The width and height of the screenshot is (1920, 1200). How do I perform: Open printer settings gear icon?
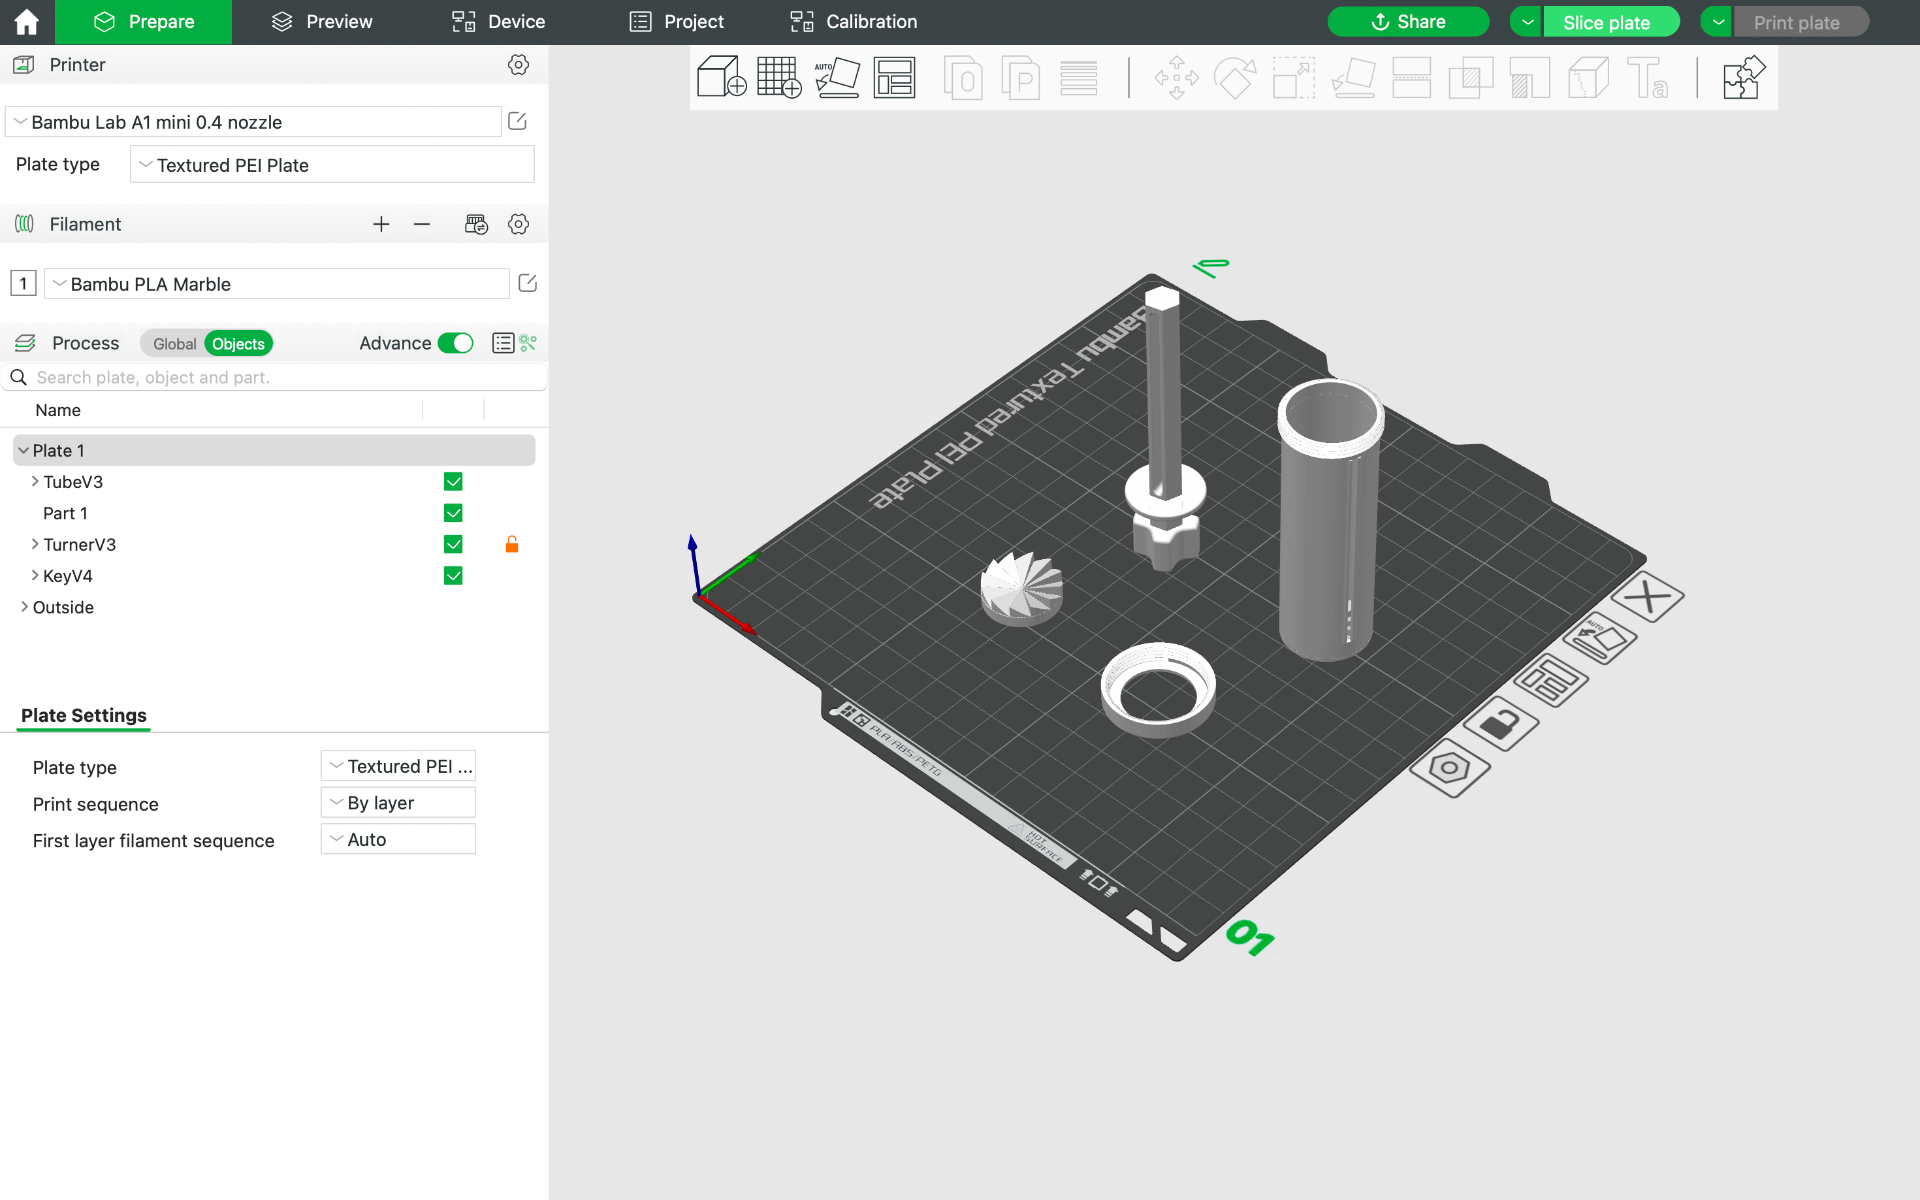click(518, 64)
